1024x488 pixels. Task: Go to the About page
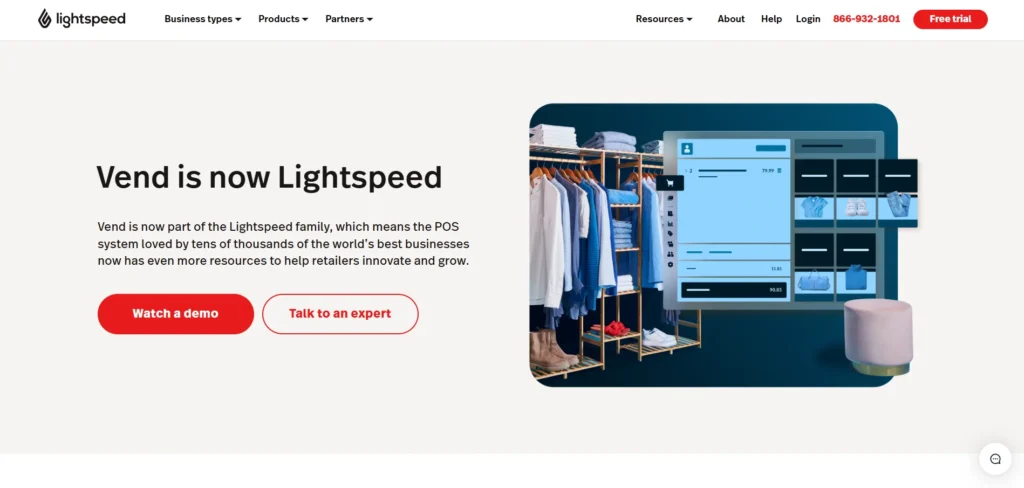(x=731, y=19)
